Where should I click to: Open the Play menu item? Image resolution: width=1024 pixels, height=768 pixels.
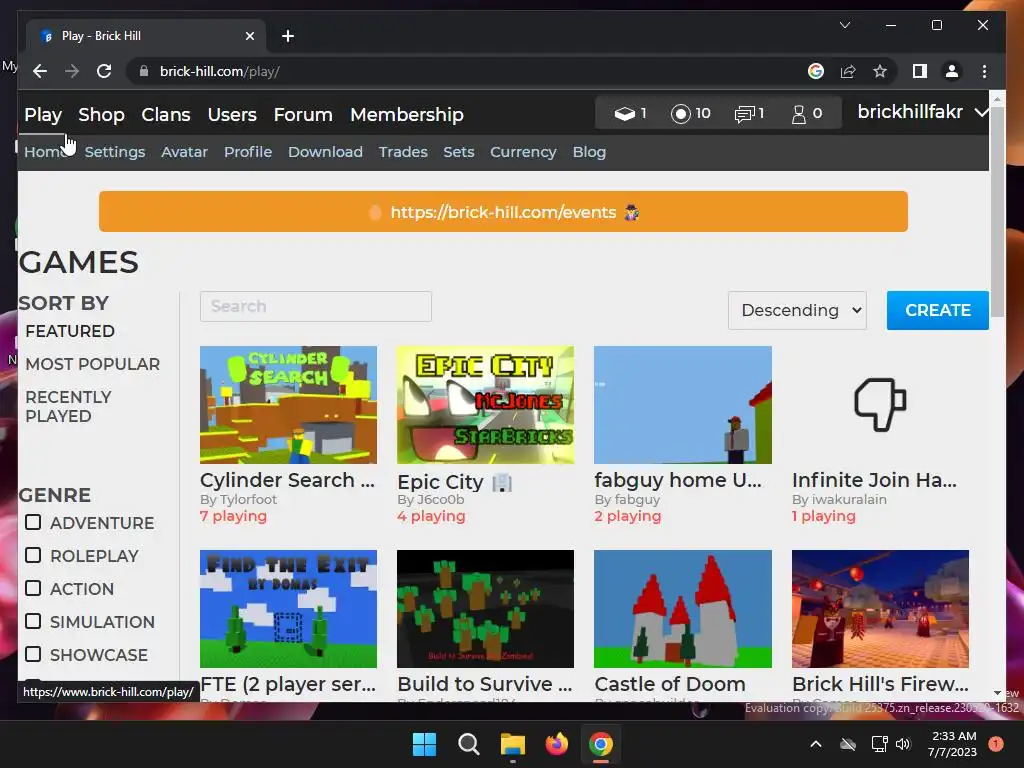click(43, 115)
